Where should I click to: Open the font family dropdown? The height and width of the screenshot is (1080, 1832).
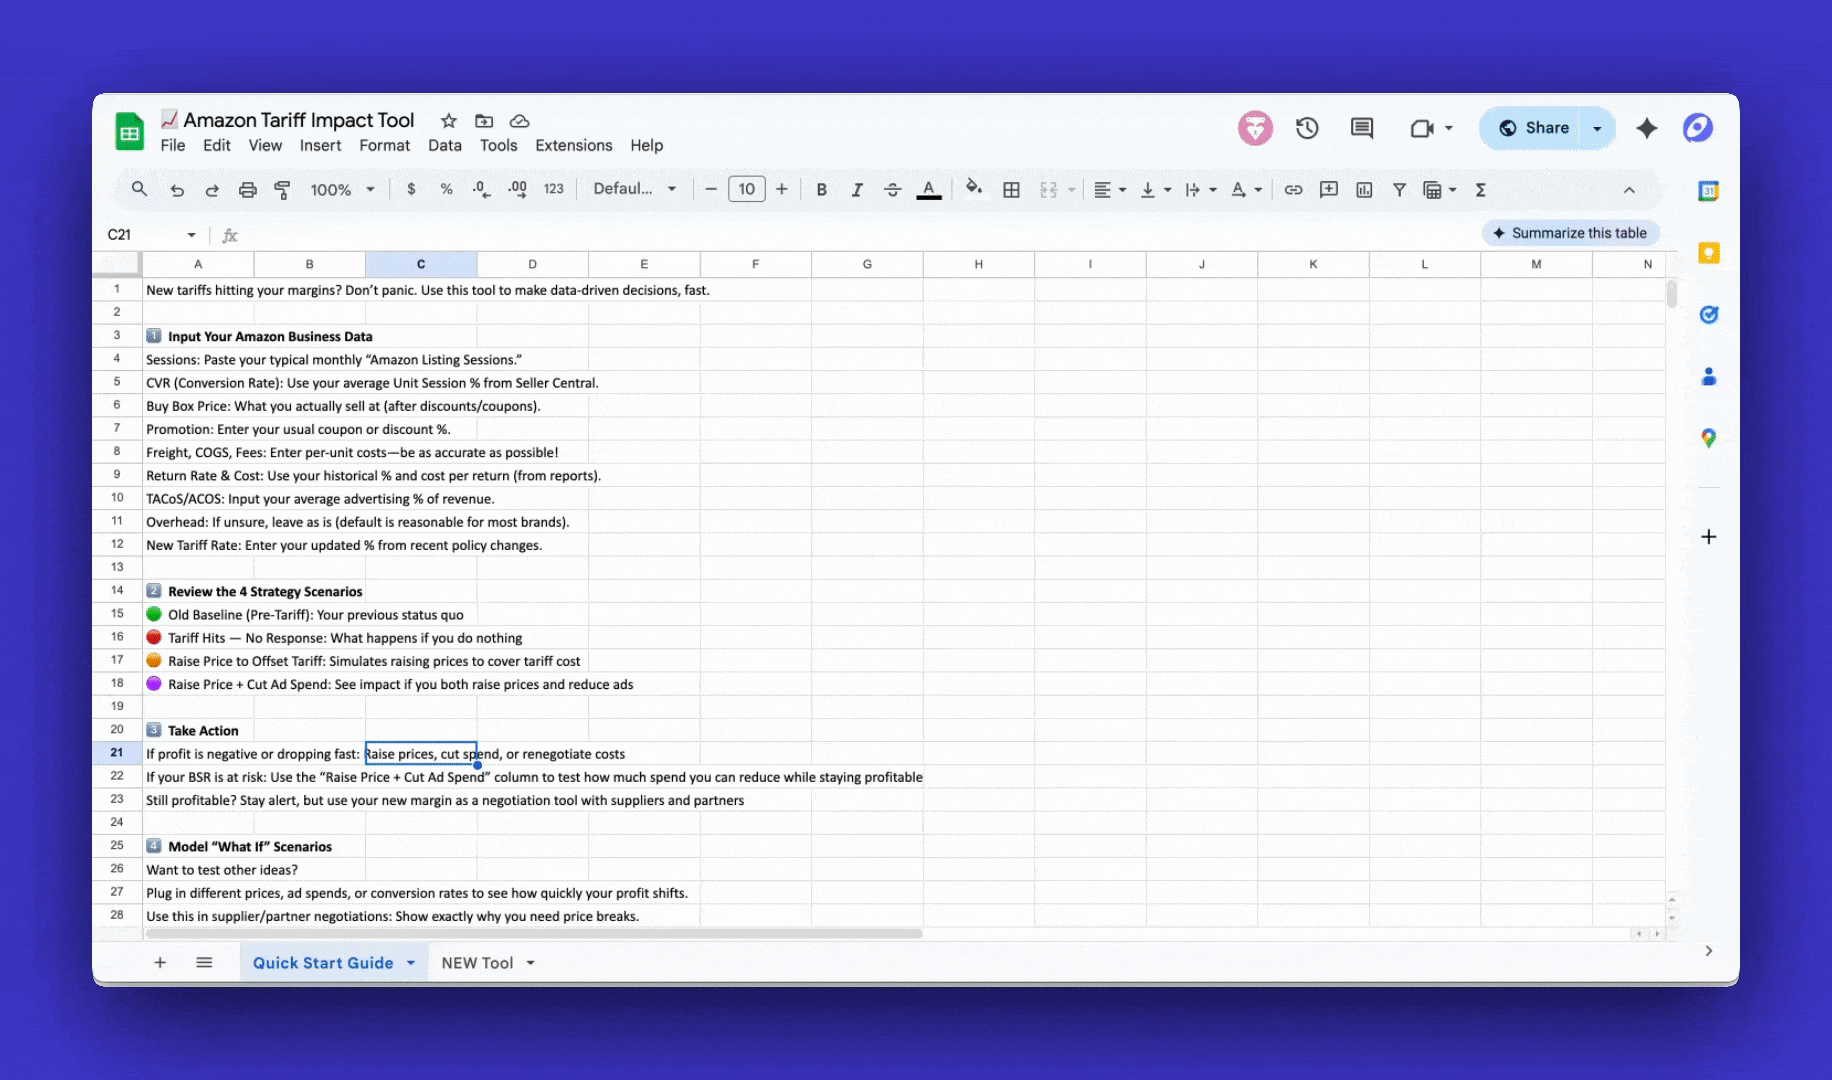tap(635, 189)
